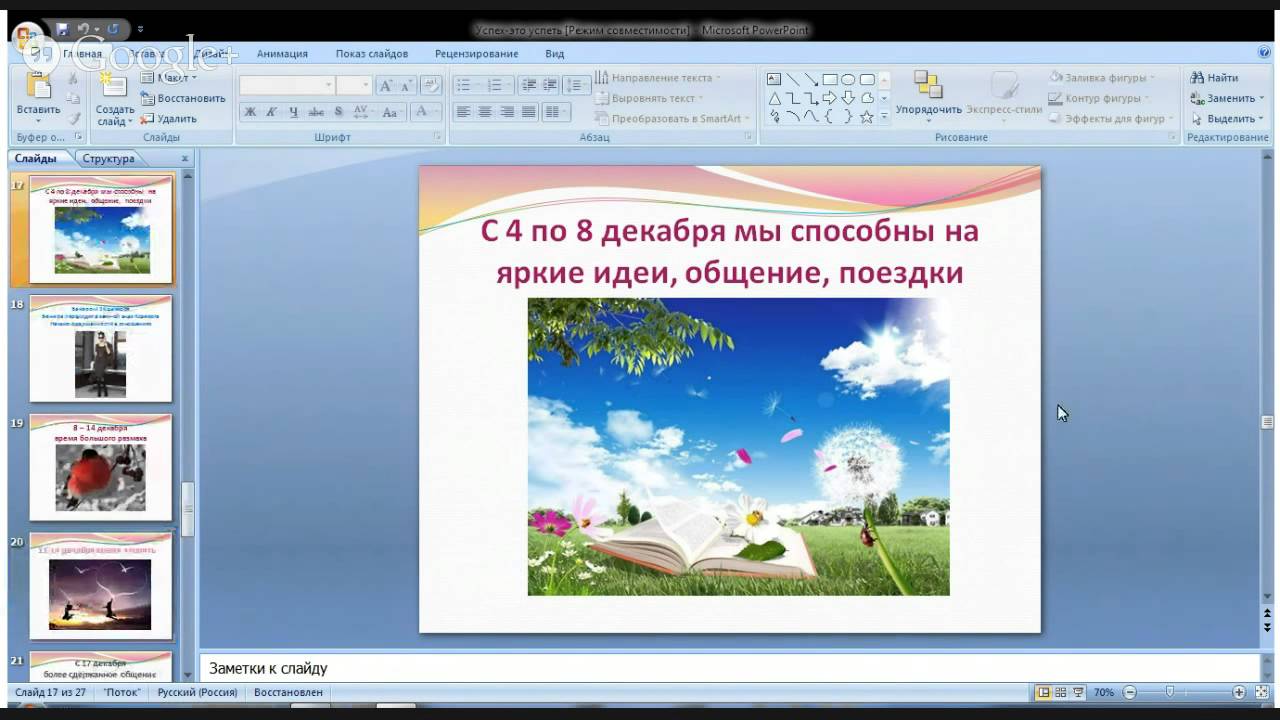Click the Reset (Восстановить) slide button
Screen dimensions: 1280x720
(184, 98)
